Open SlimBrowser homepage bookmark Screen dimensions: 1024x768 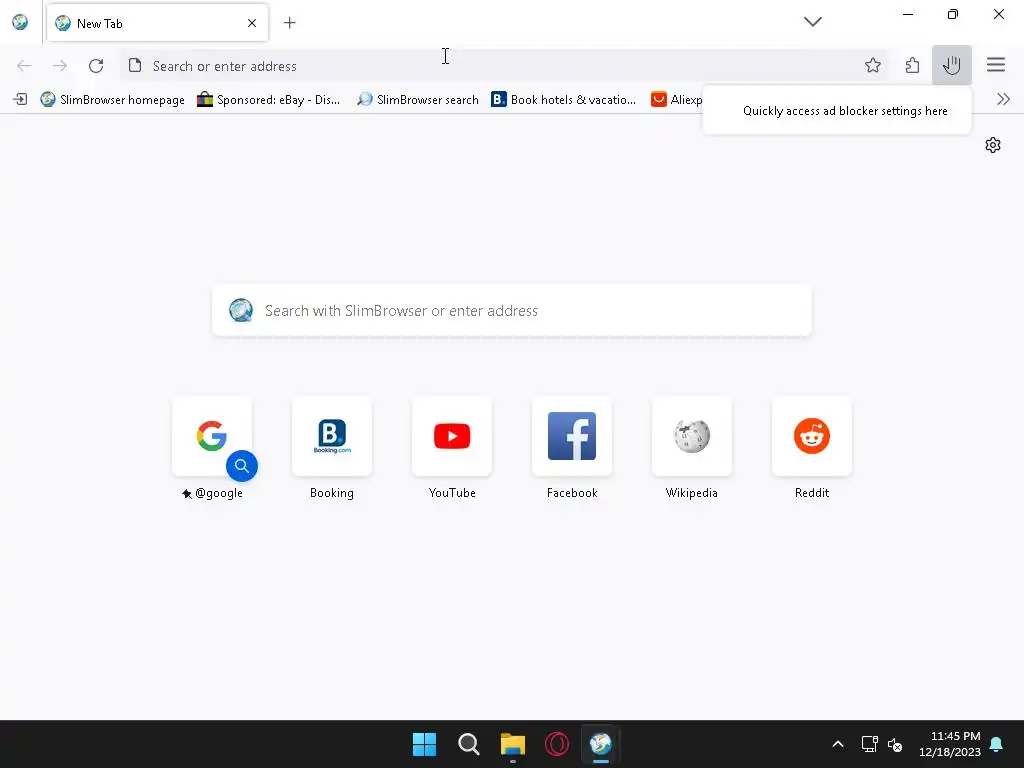(x=112, y=99)
